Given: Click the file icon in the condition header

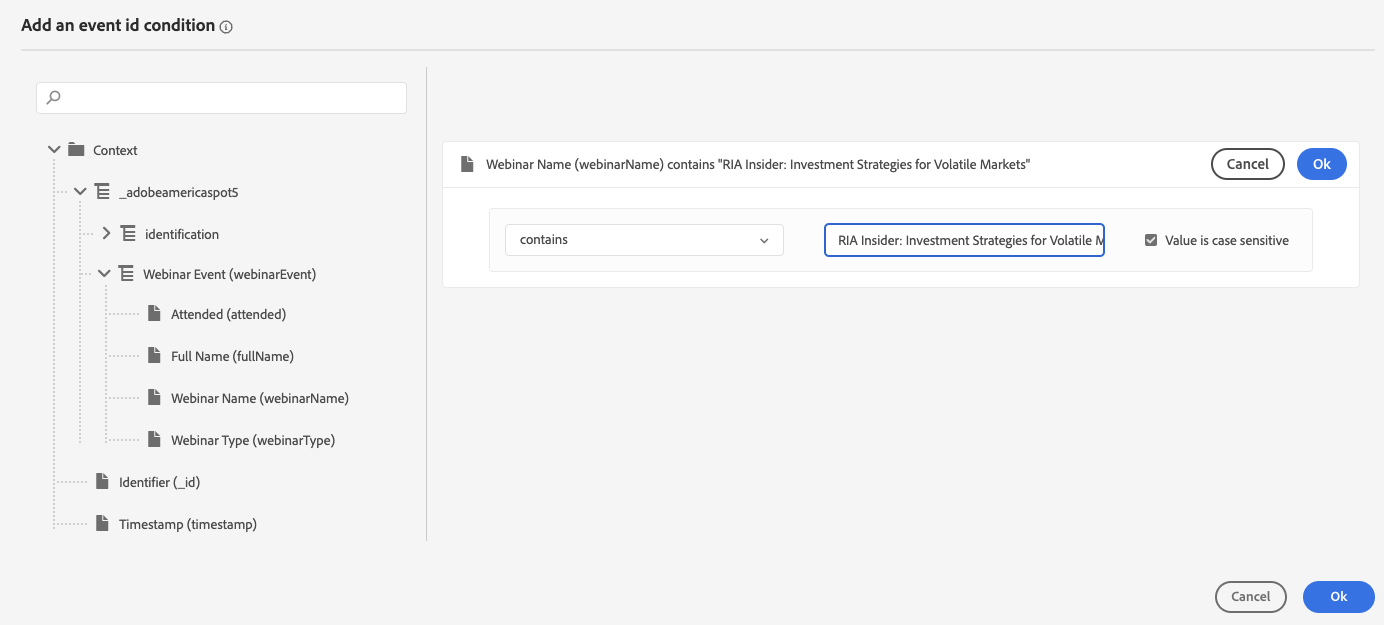Looking at the screenshot, I should 467,164.
